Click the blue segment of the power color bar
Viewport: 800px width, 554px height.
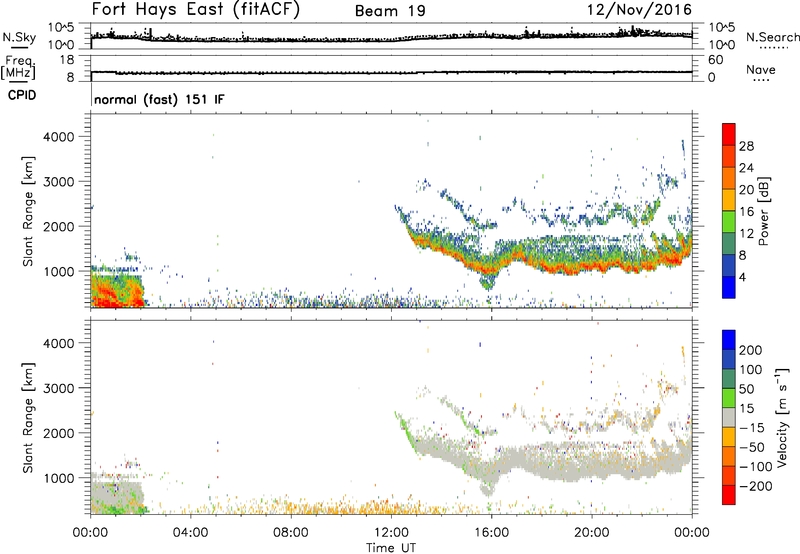pyautogui.click(x=729, y=287)
